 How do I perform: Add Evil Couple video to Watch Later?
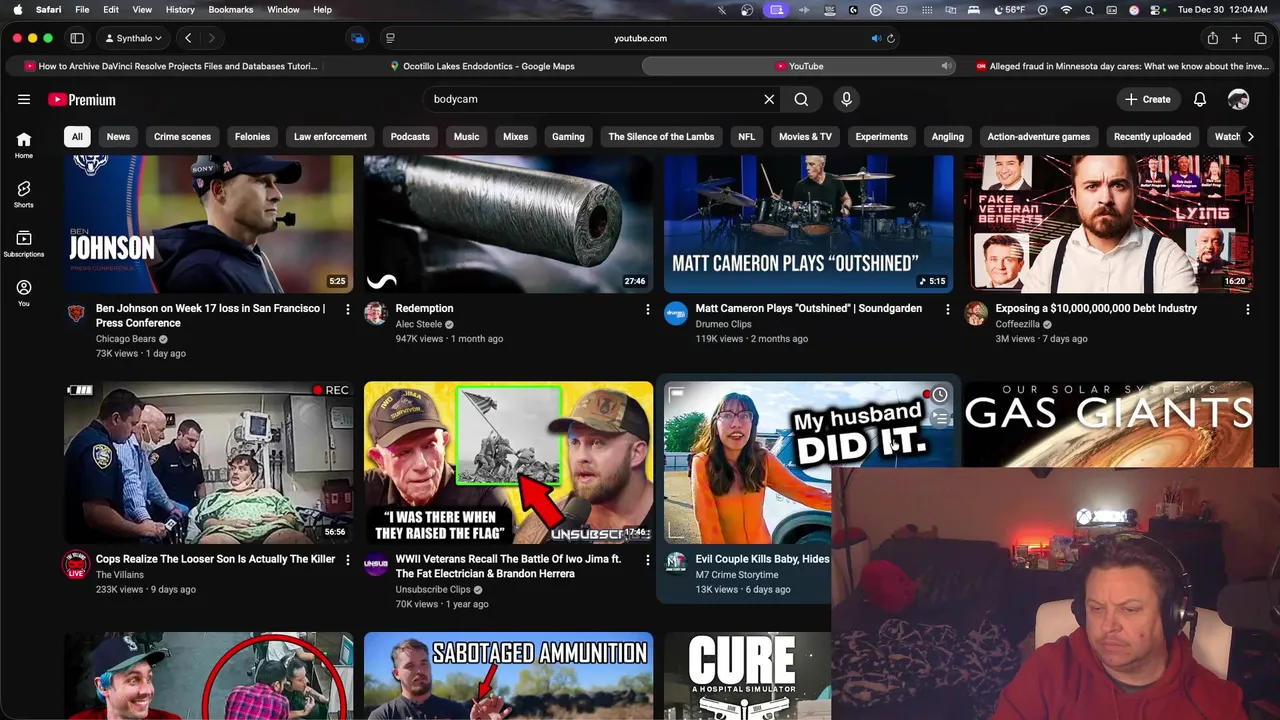tap(940, 395)
